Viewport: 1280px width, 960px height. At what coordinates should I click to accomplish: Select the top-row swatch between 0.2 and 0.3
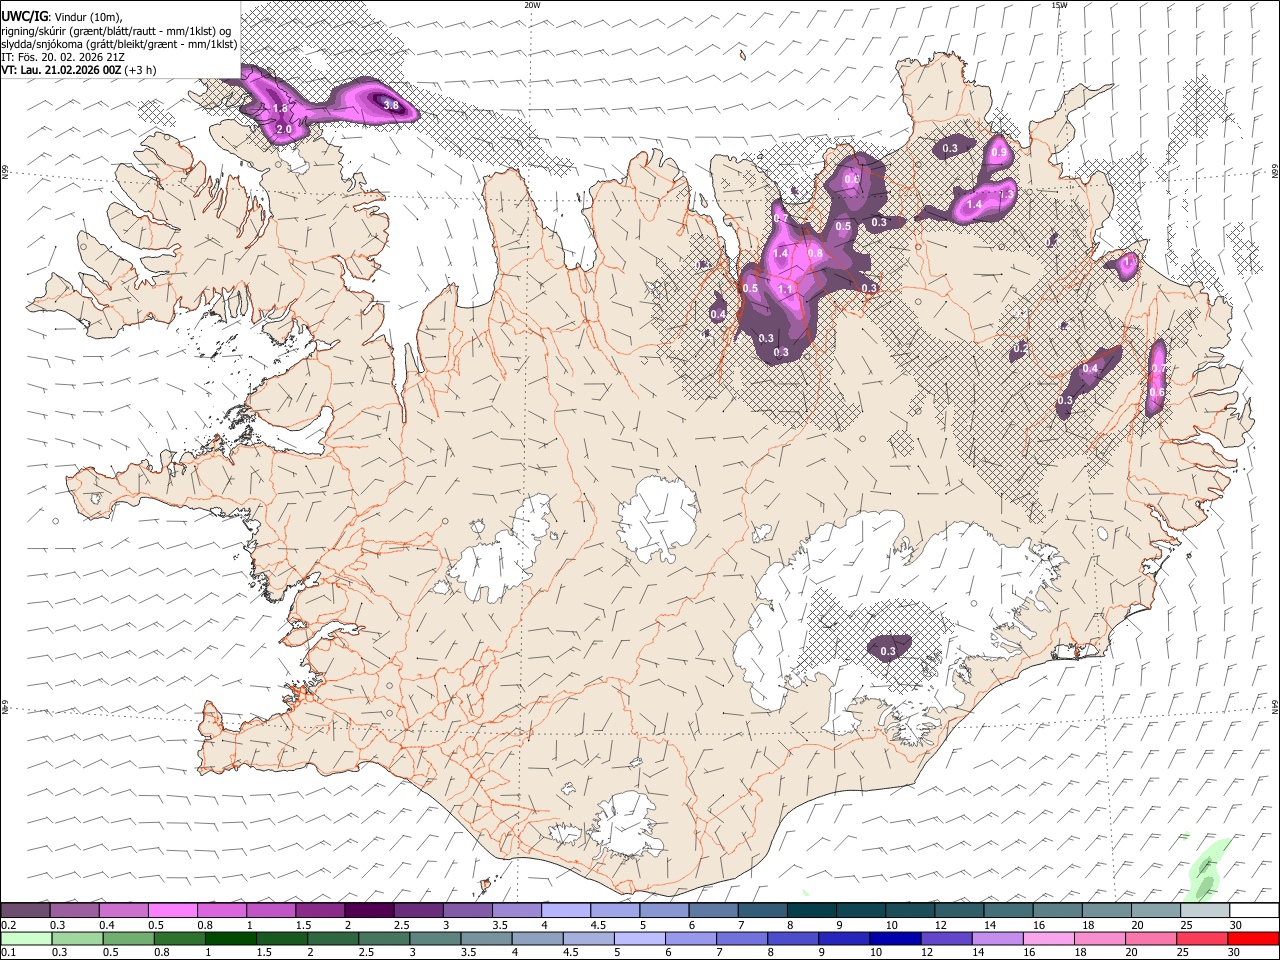[25, 911]
